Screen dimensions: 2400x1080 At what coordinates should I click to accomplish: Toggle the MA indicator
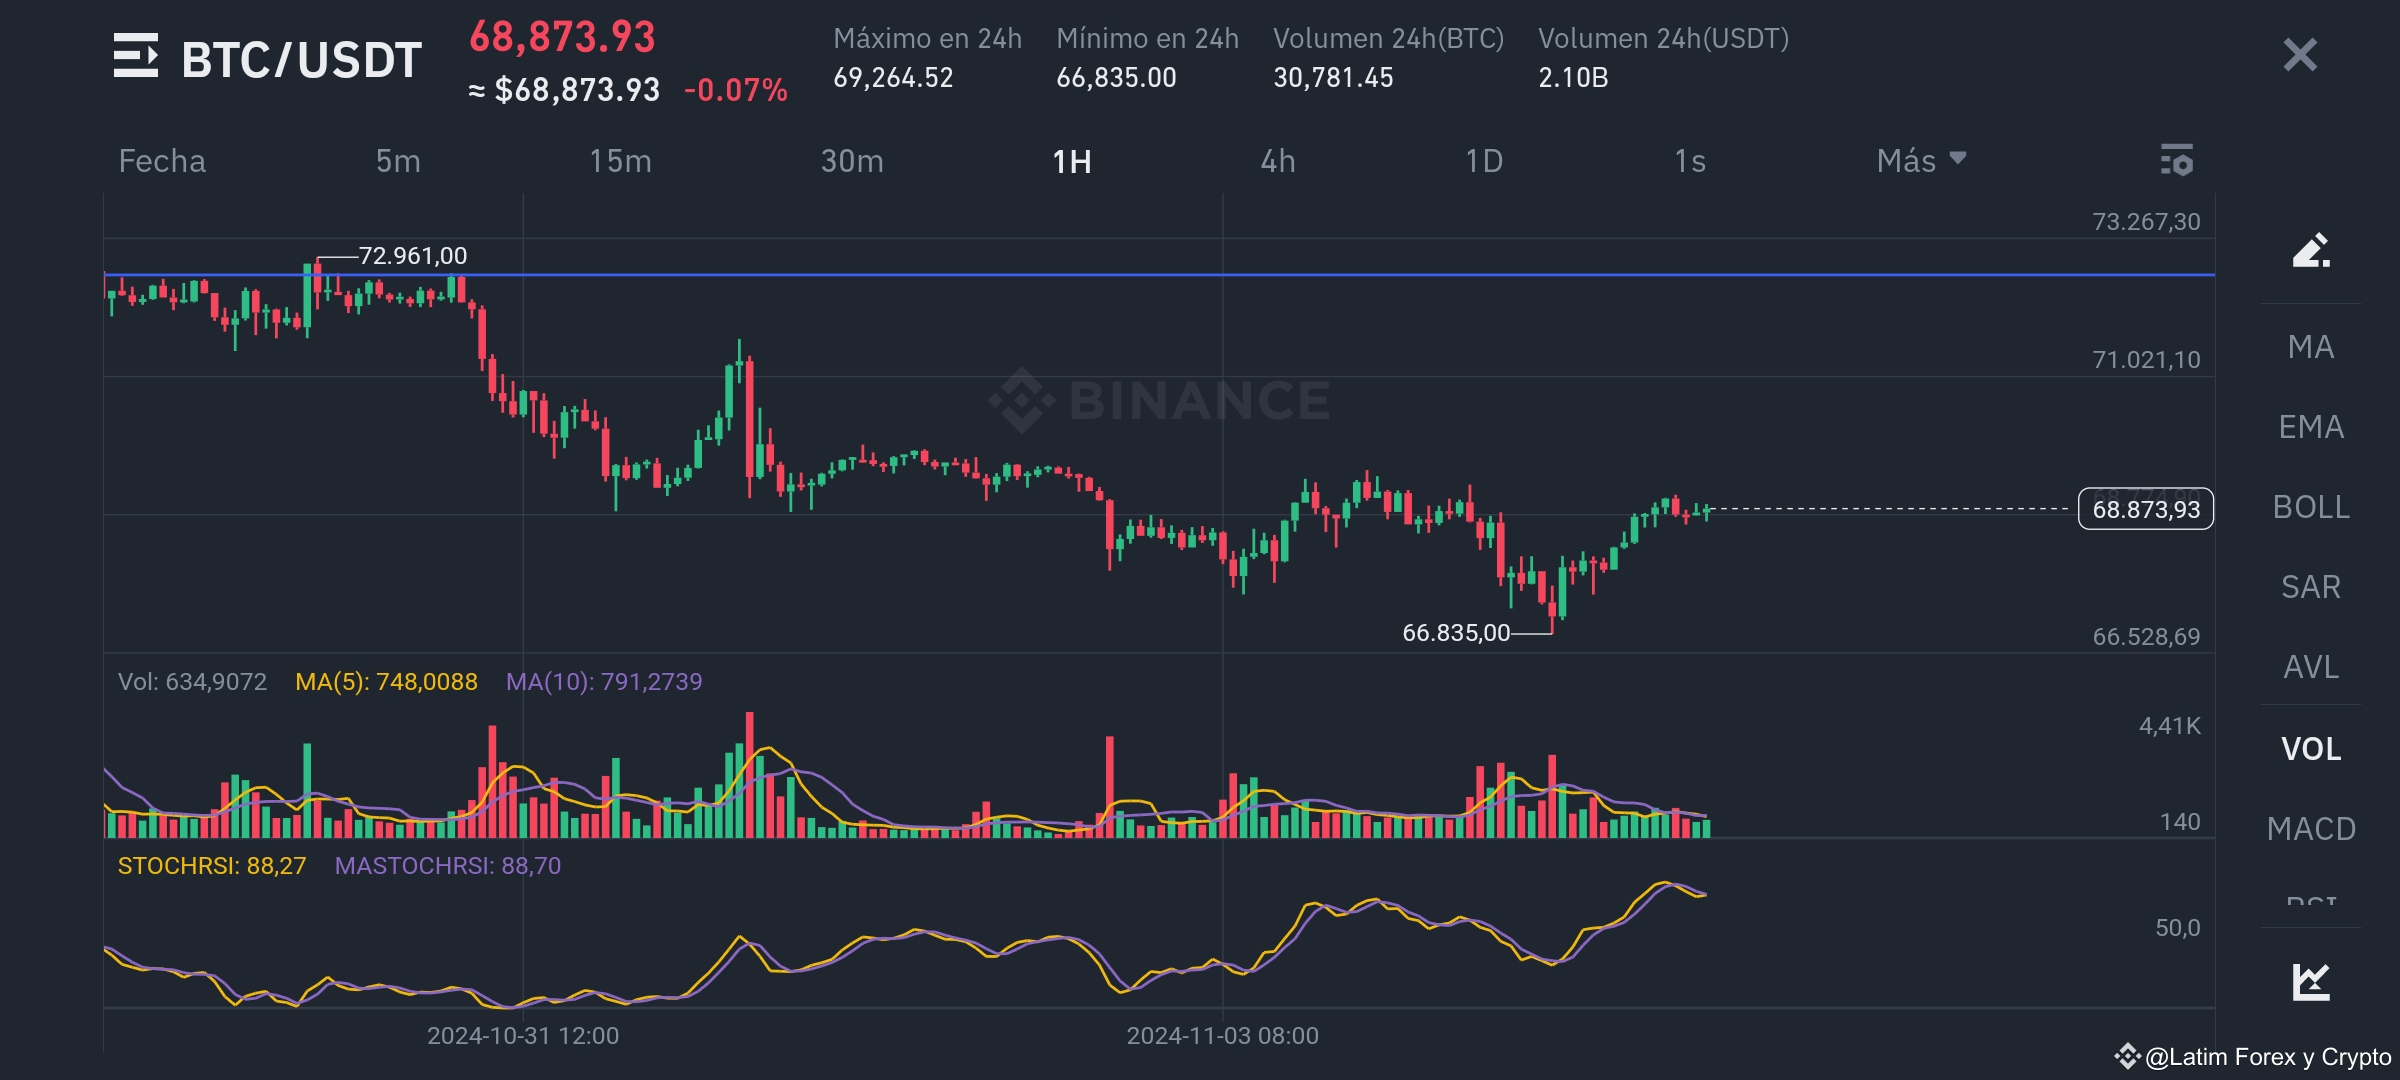click(x=2311, y=347)
